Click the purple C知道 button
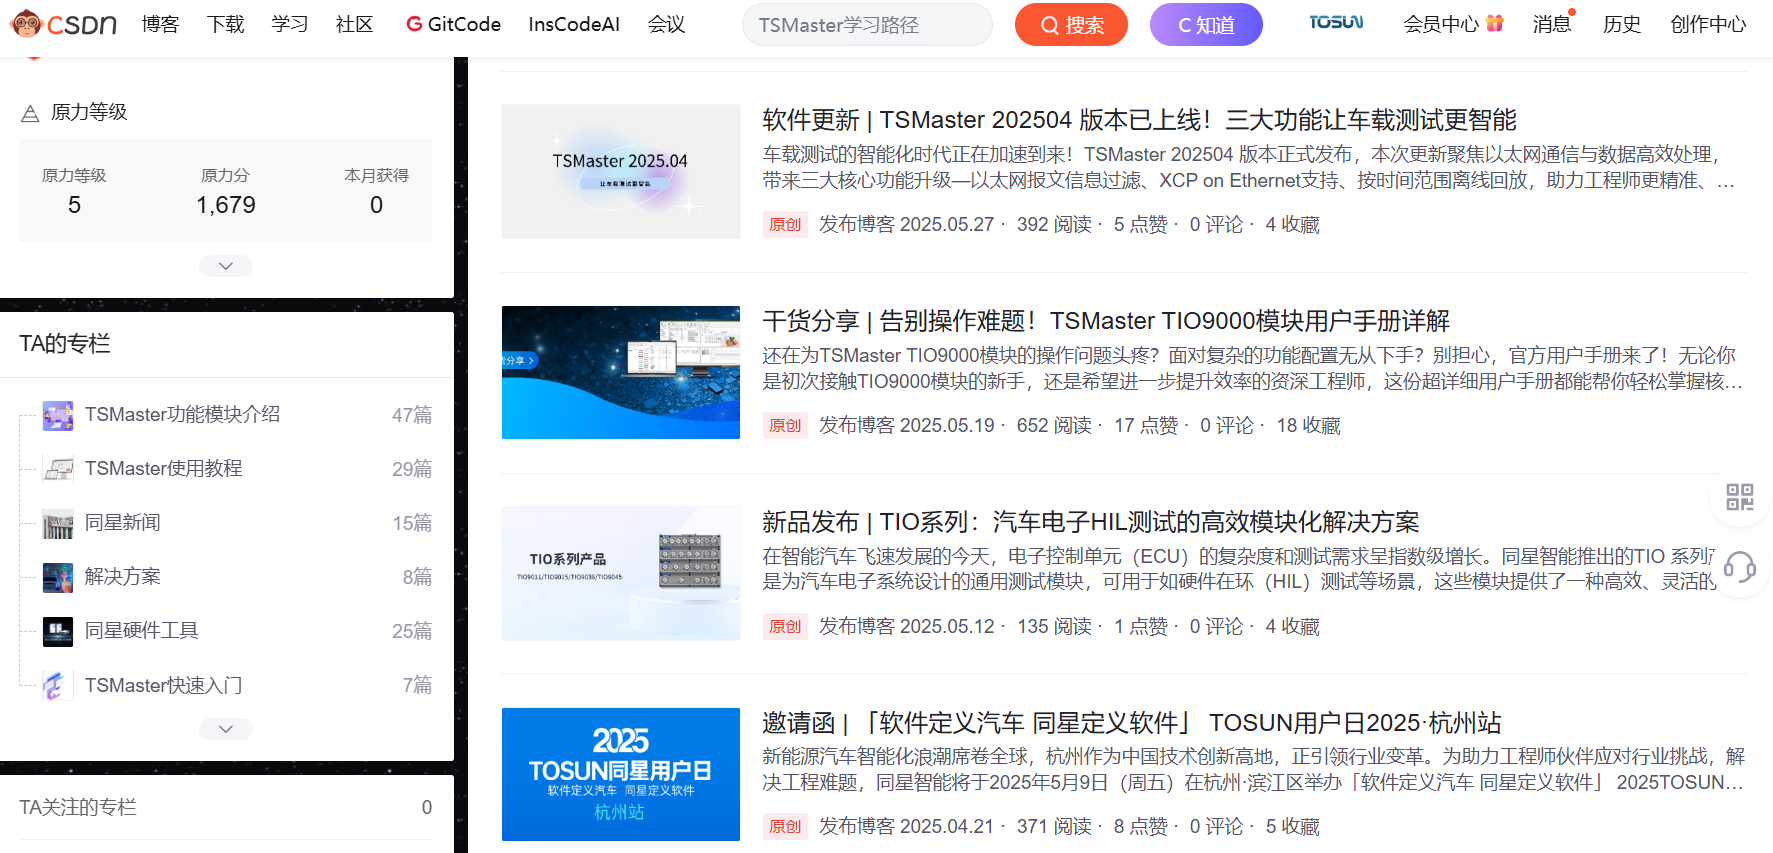1773x853 pixels. tap(1206, 25)
